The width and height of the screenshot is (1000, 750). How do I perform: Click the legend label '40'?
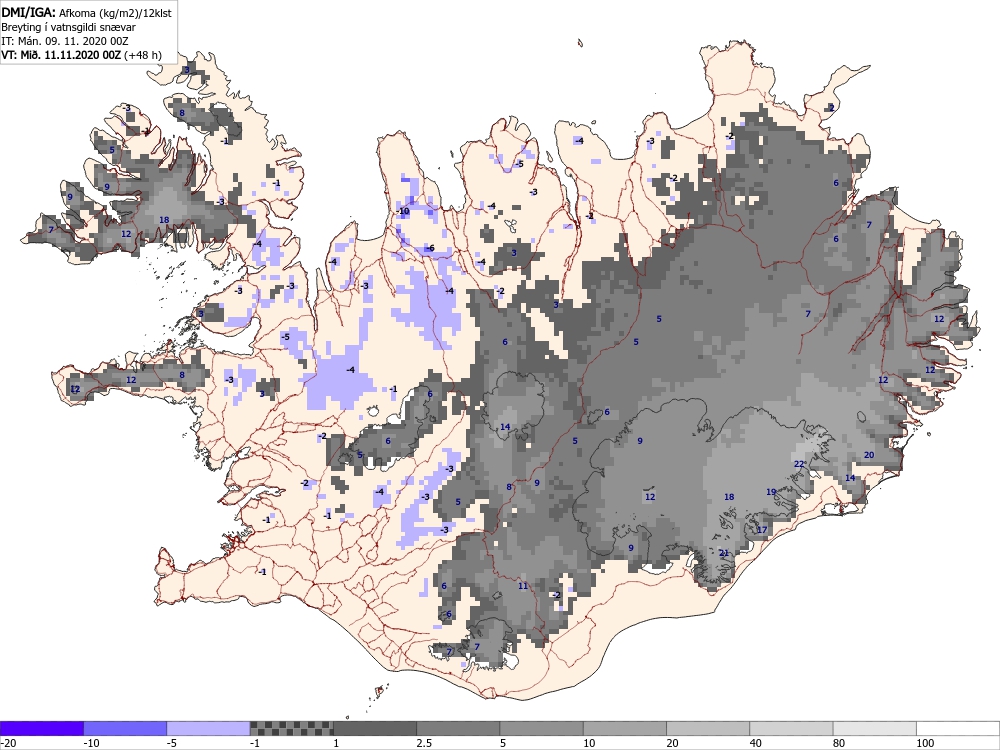(756, 743)
